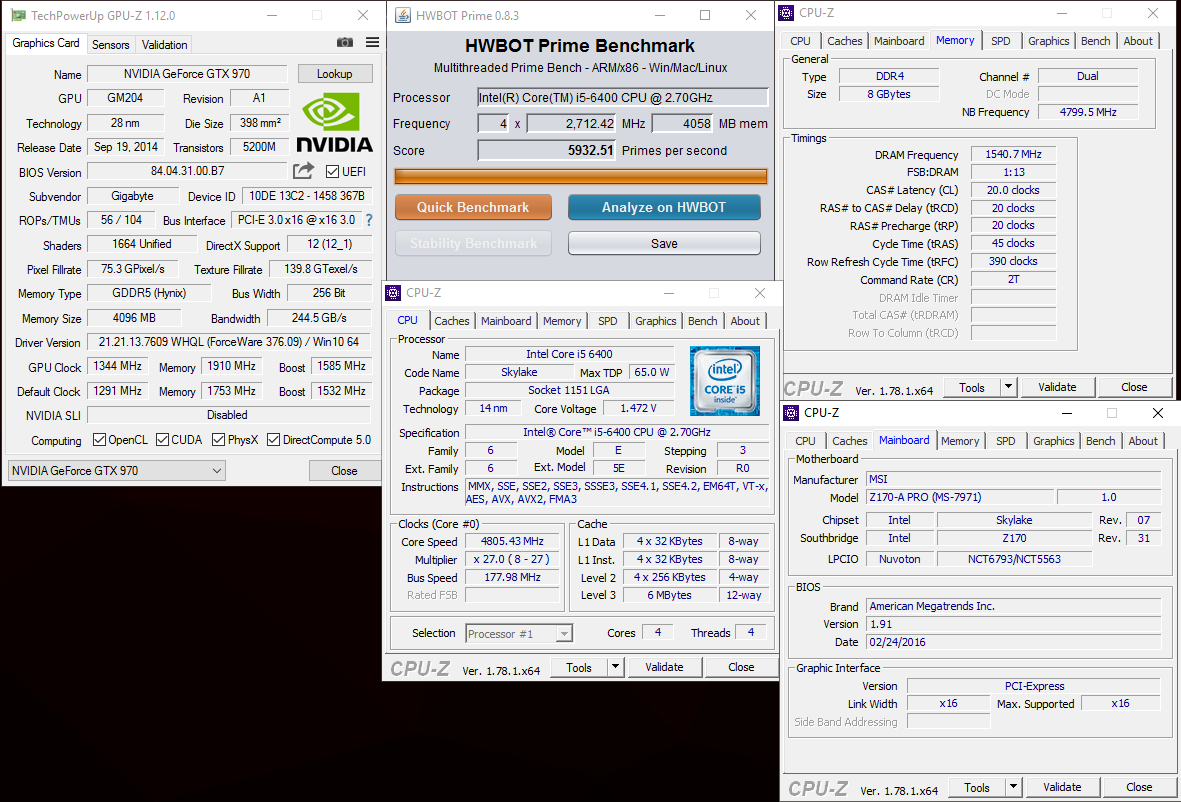Click the Core Voltage value 1.472 V
1181x802 pixels.
[x=638, y=408]
